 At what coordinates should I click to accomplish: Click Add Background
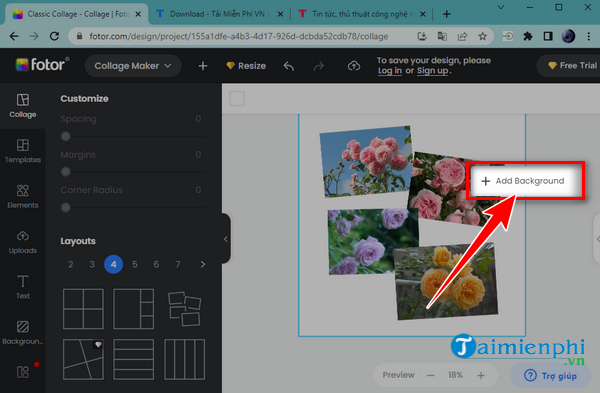tap(523, 181)
